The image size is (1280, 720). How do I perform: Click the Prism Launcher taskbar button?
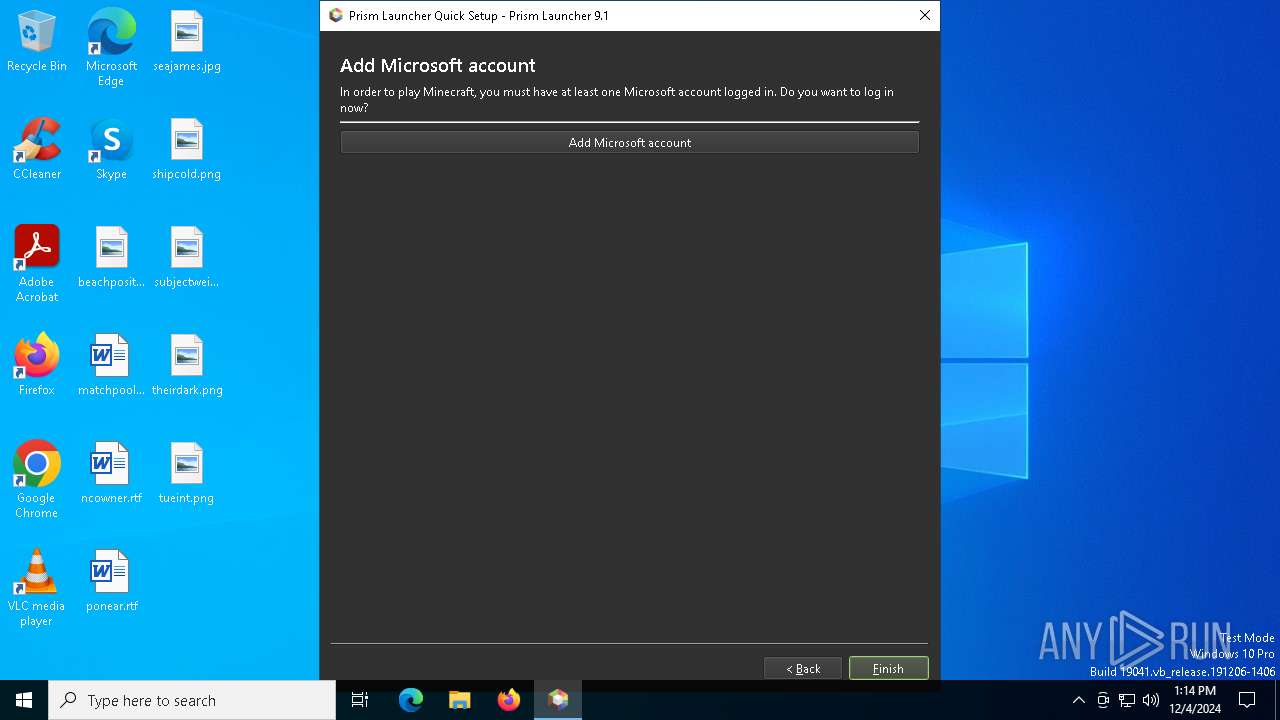(558, 700)
